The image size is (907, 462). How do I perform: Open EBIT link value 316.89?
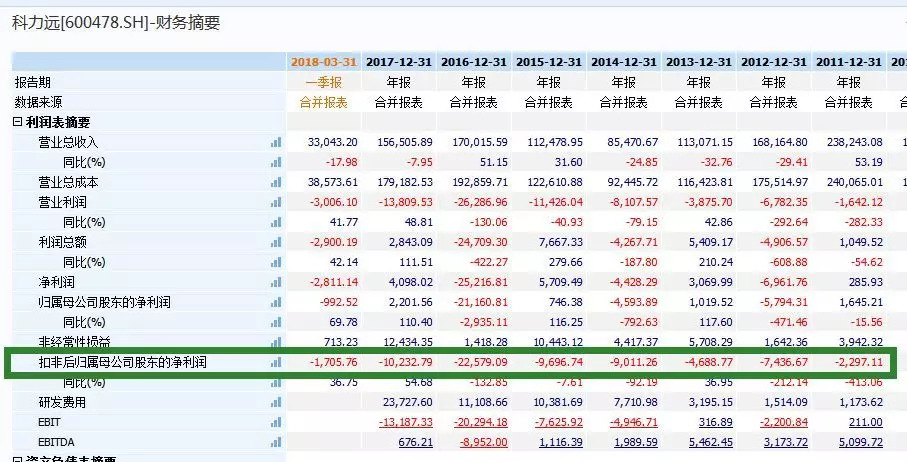point(716,423)
